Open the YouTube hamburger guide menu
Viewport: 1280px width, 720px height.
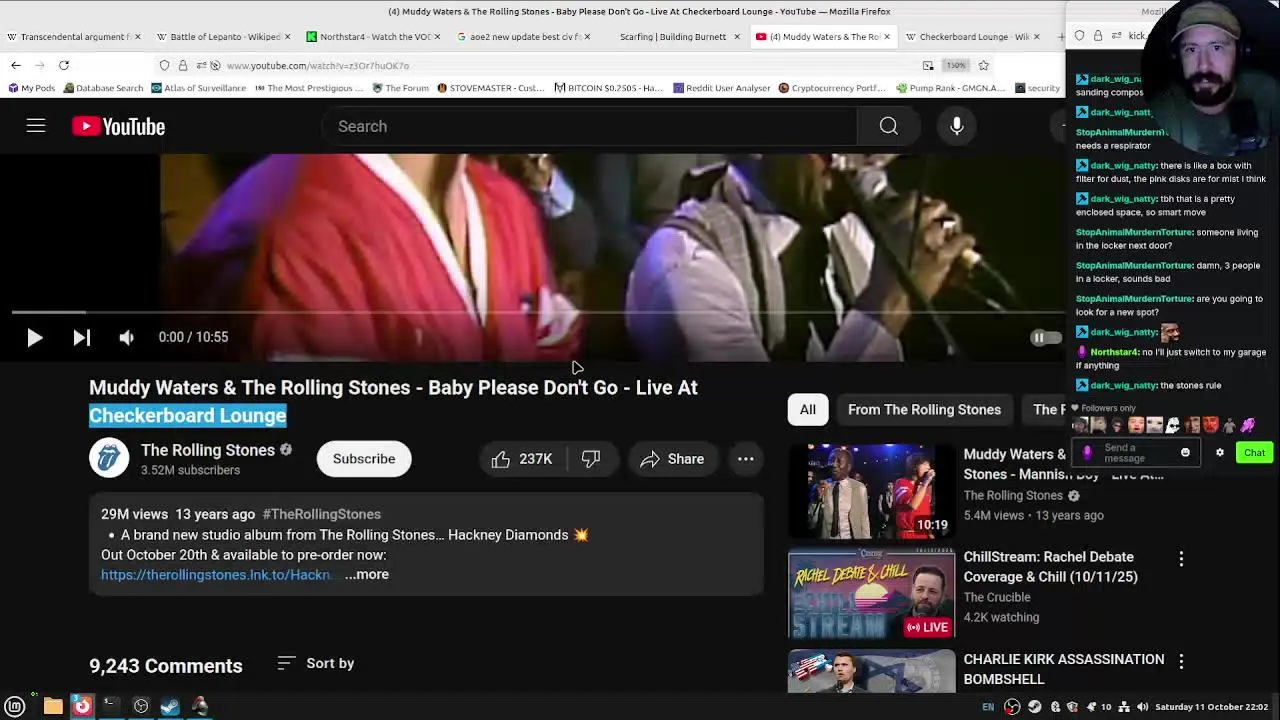click(x=36, y=126)
